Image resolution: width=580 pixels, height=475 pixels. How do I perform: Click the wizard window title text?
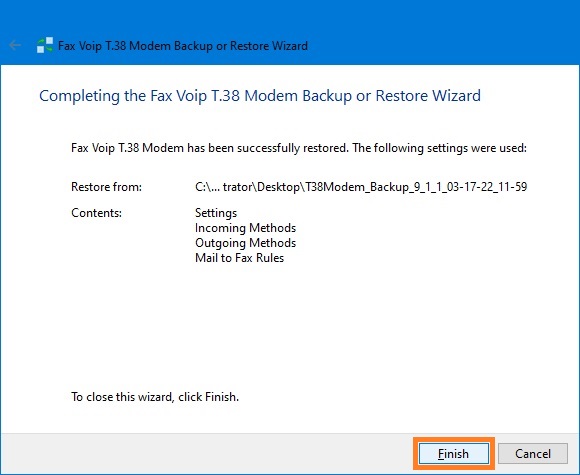point(183,46)
